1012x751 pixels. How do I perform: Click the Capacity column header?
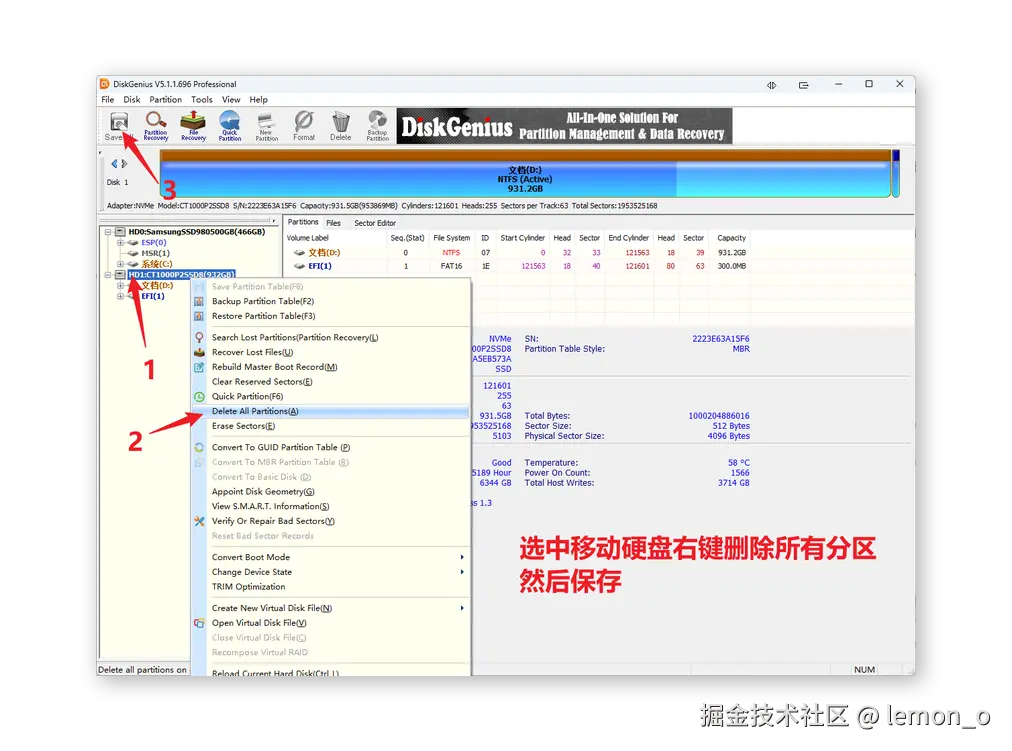click(731, 238)
